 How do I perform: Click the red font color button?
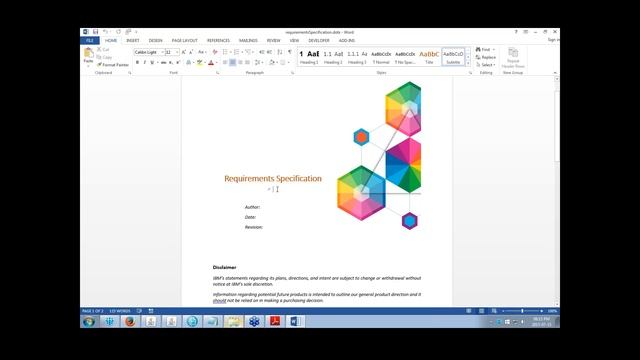point(211,62)
